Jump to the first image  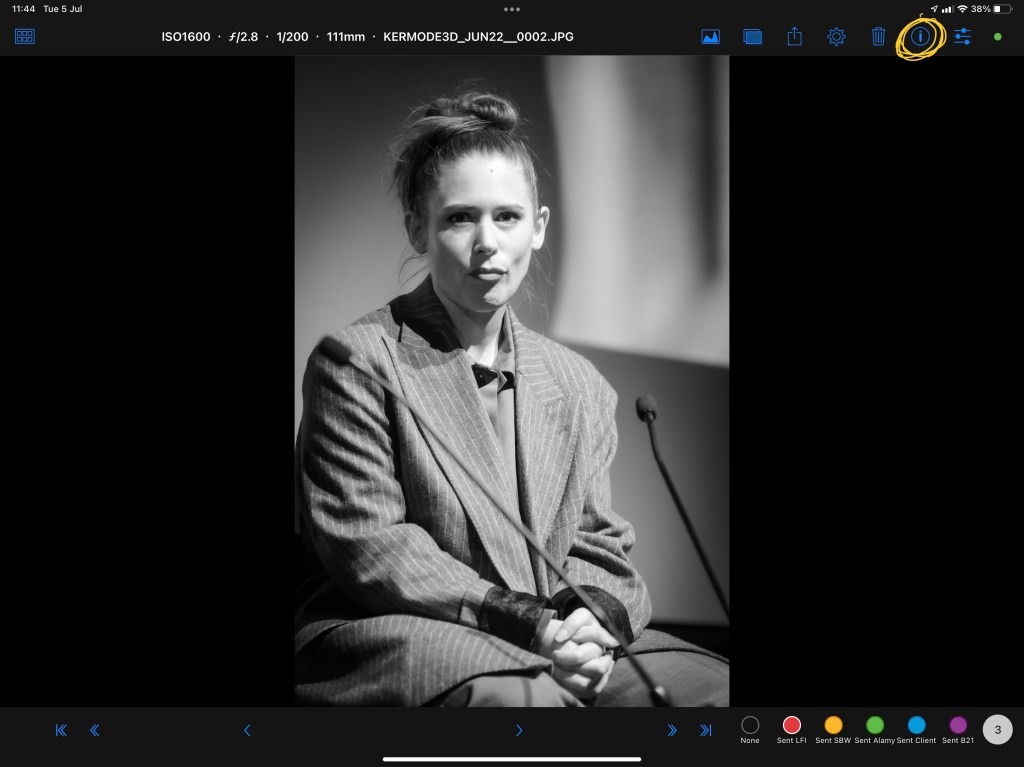[x=61, y=731]
